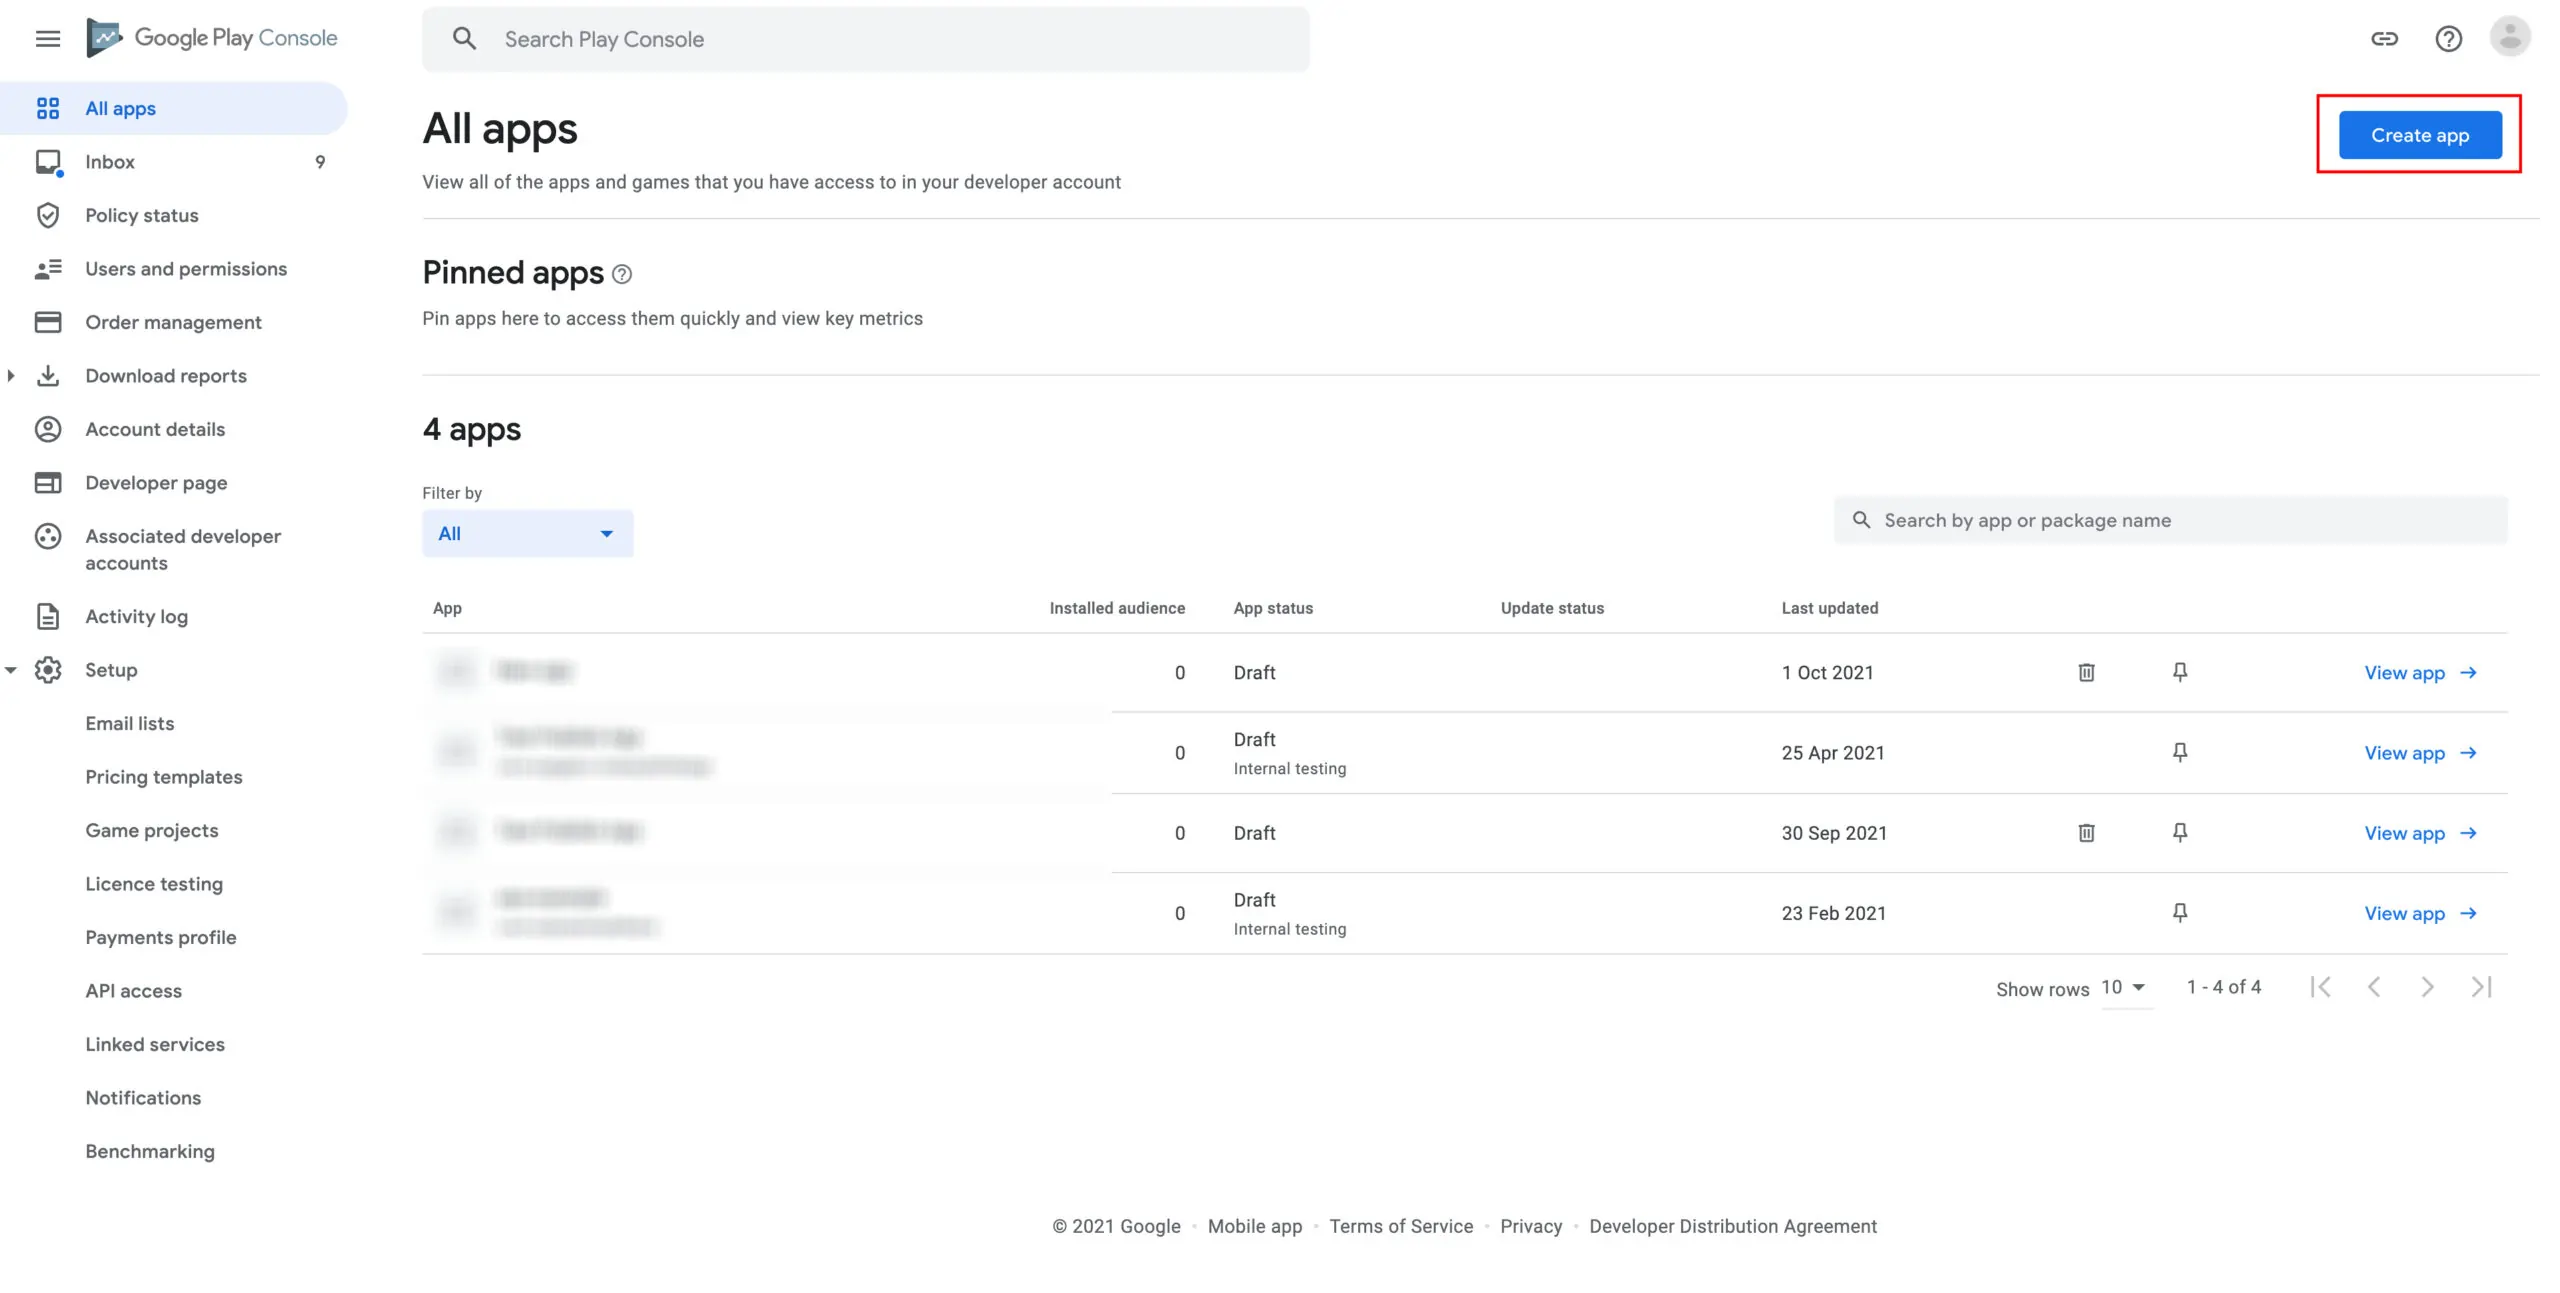The height and width of the screenshot is (1293, 2560).
Task: View app updated 30 Sep 2021
Action: [2420, 833]
